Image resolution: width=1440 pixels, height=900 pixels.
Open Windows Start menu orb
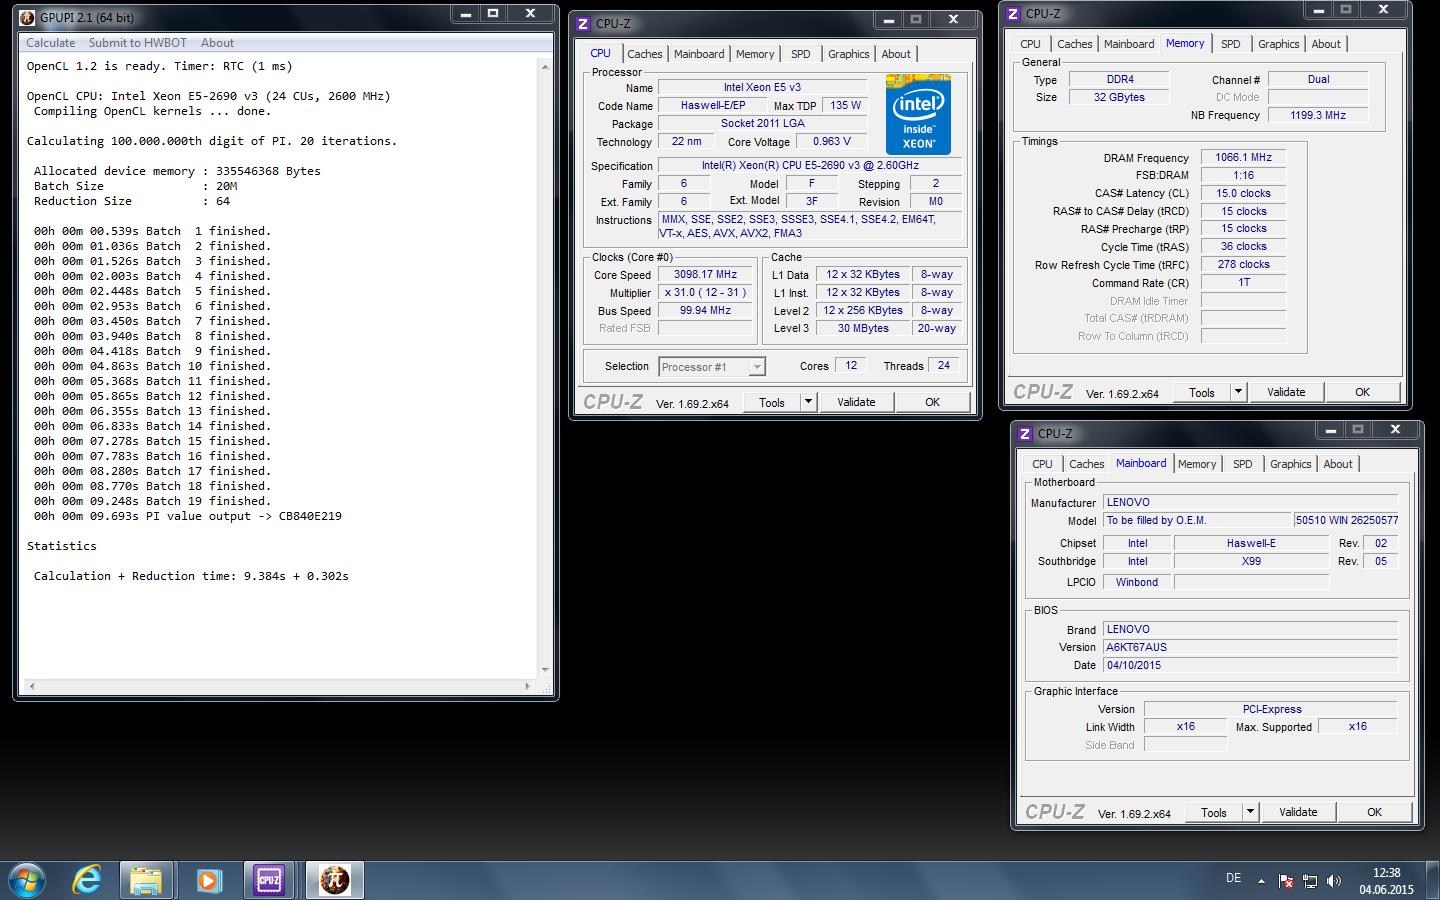27,880
